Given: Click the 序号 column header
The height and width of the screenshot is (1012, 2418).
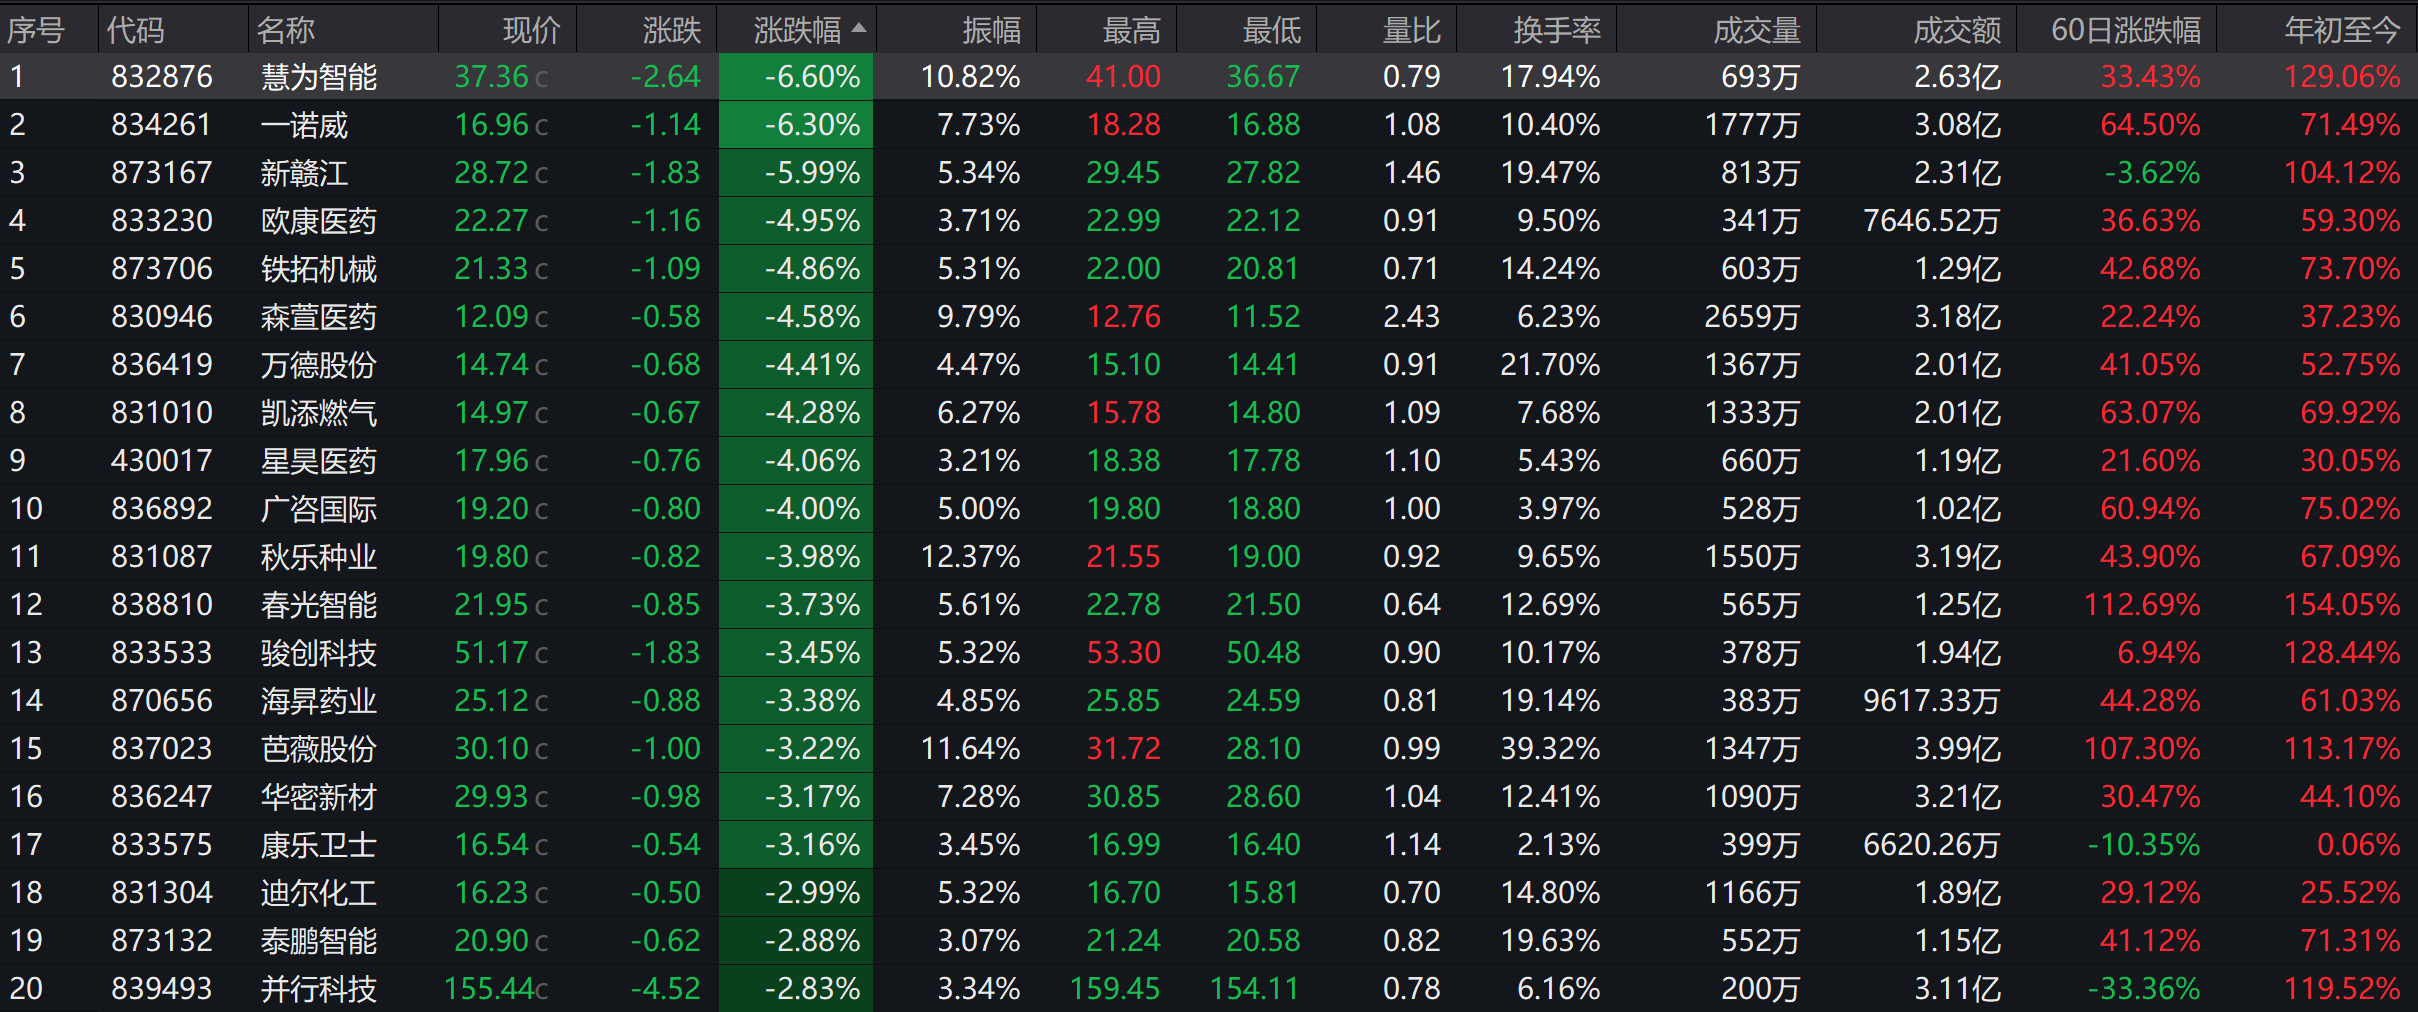Looking at the screenshot, I should pos(36,30).
